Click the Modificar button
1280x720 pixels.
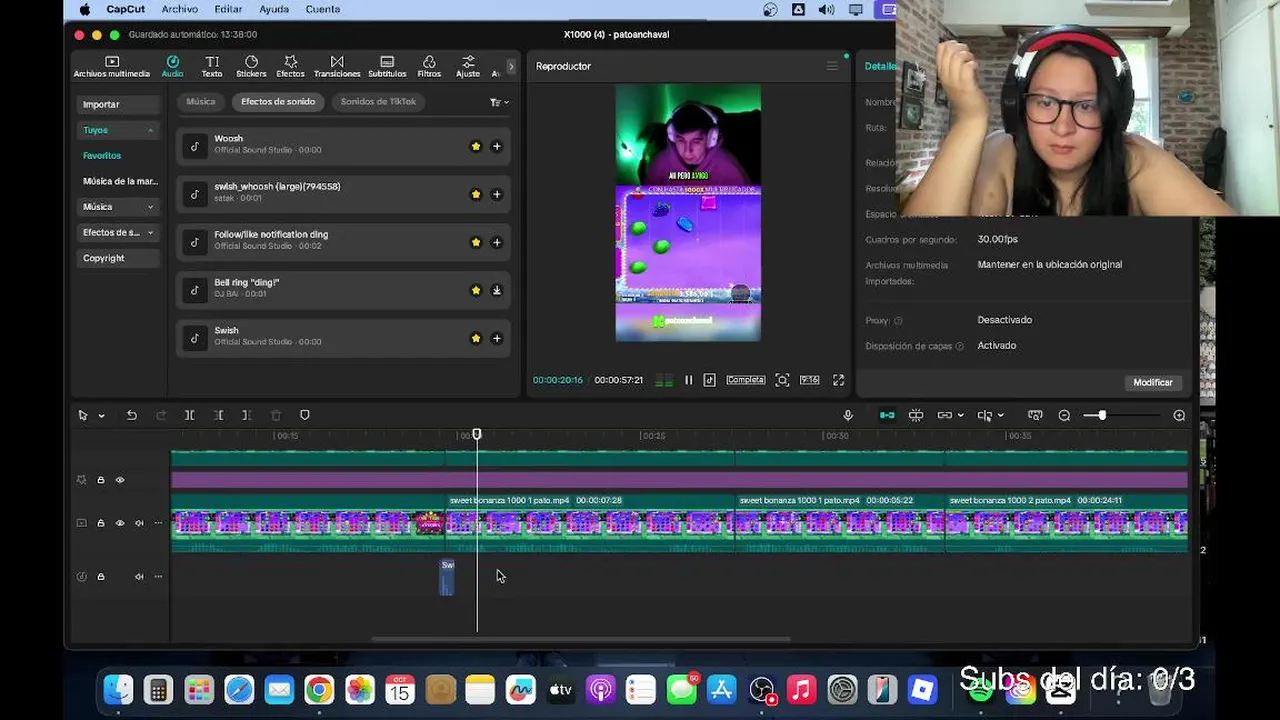point(1152,382)
